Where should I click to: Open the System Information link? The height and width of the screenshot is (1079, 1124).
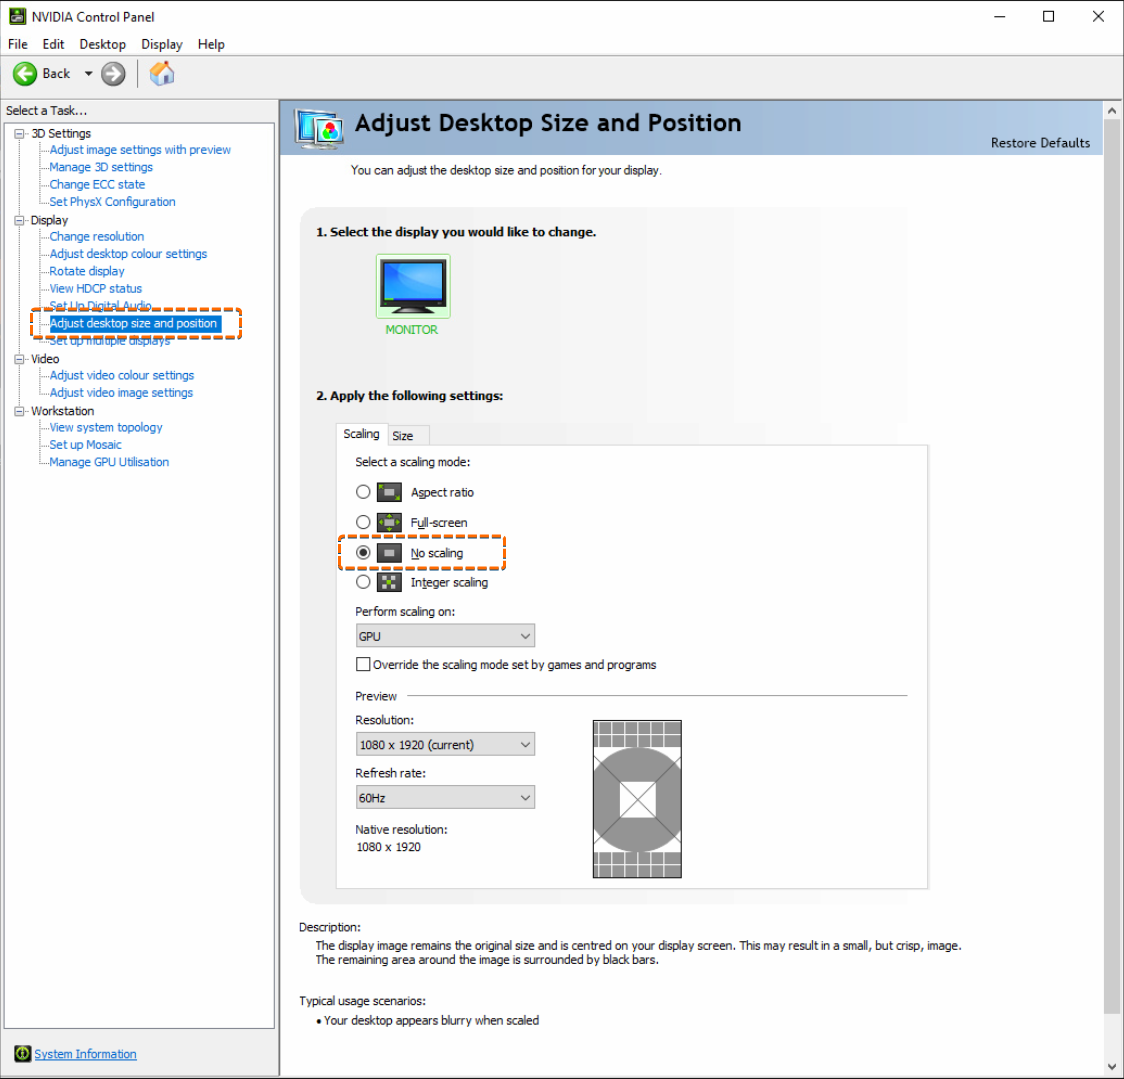[85, 1054]
